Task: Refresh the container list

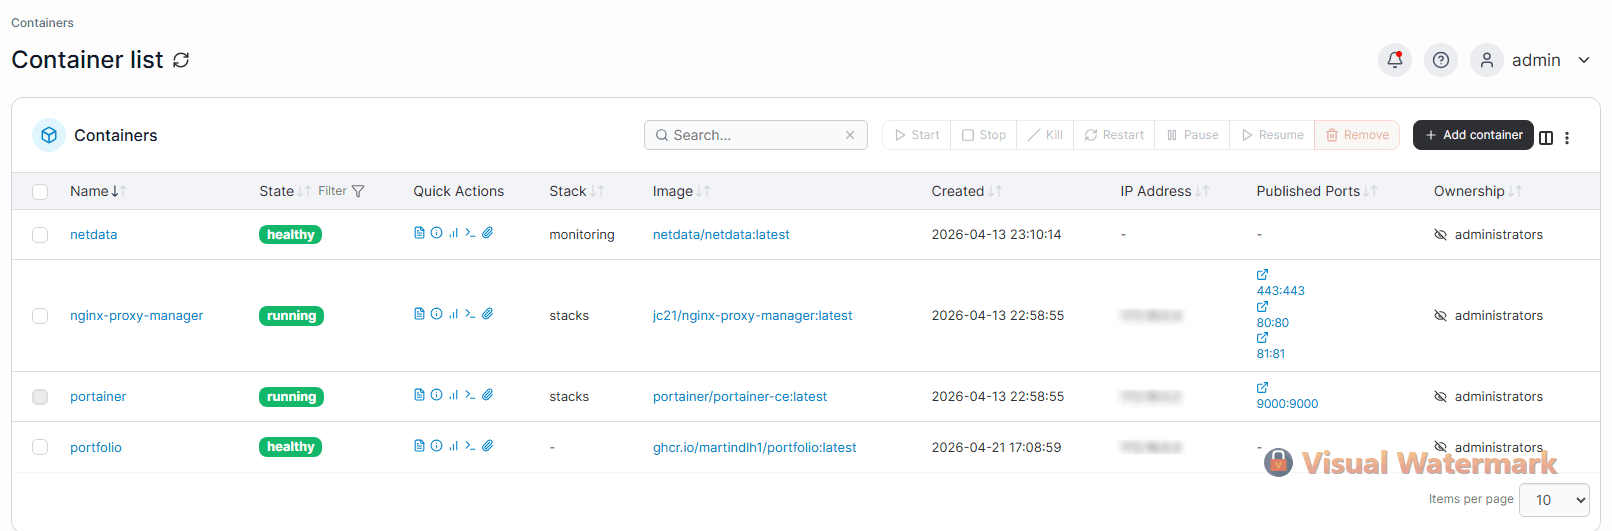Action: 181,60
